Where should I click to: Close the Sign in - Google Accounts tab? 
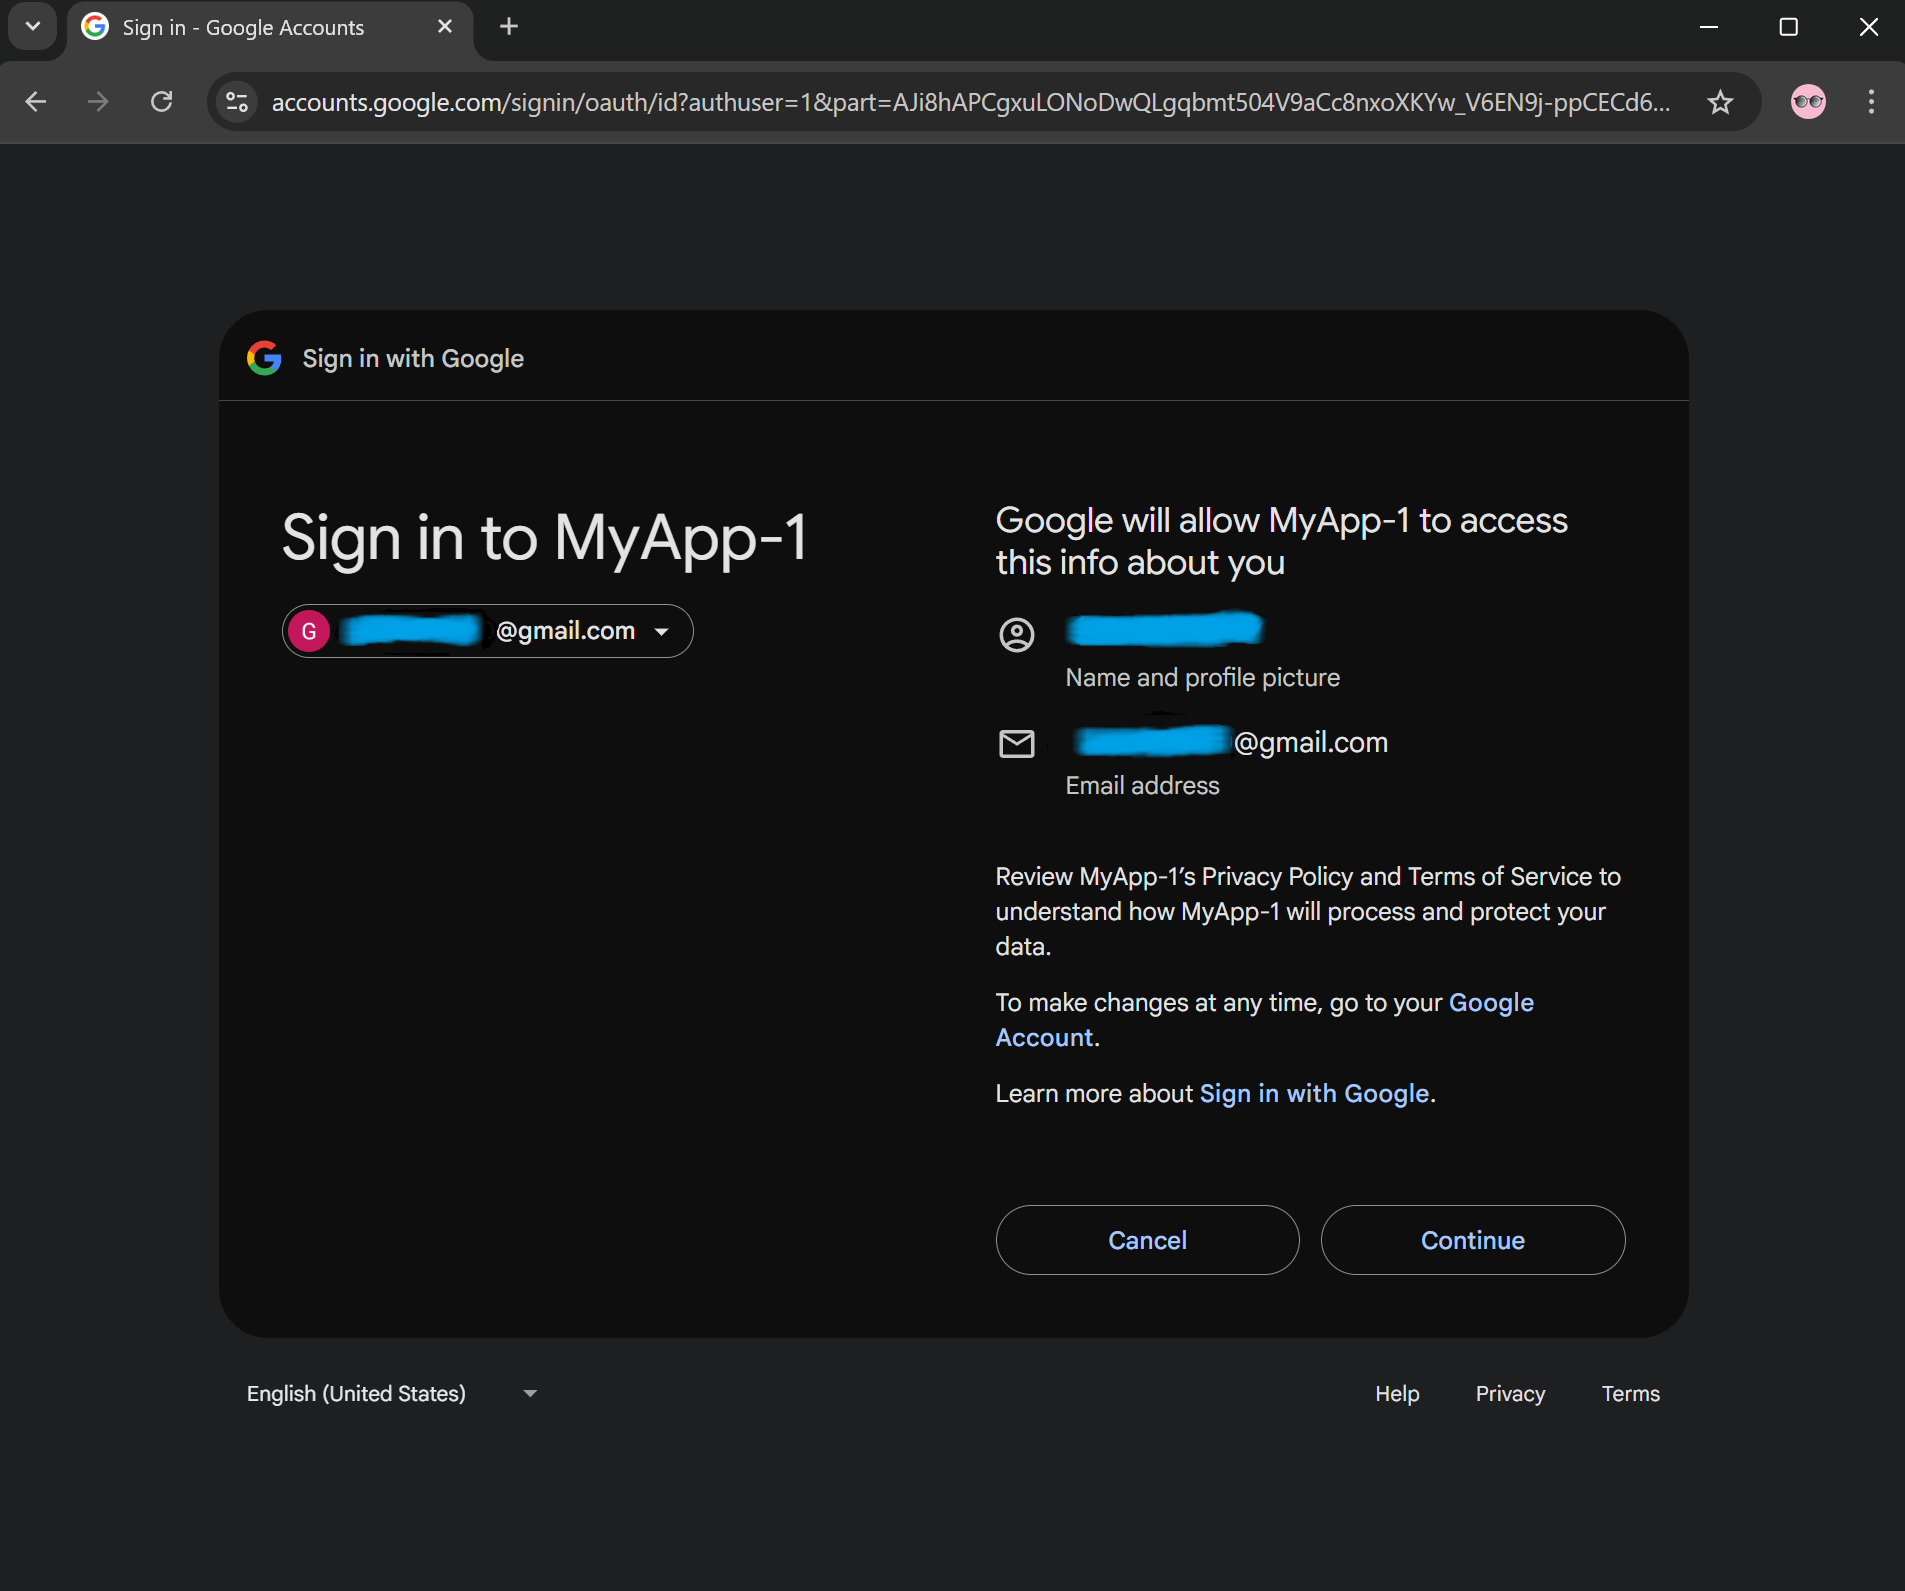445,27
